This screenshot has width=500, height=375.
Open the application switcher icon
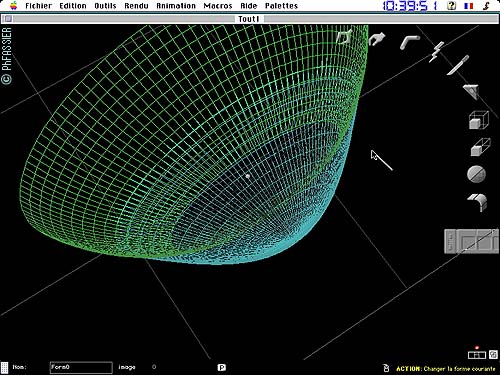(486, 6)
